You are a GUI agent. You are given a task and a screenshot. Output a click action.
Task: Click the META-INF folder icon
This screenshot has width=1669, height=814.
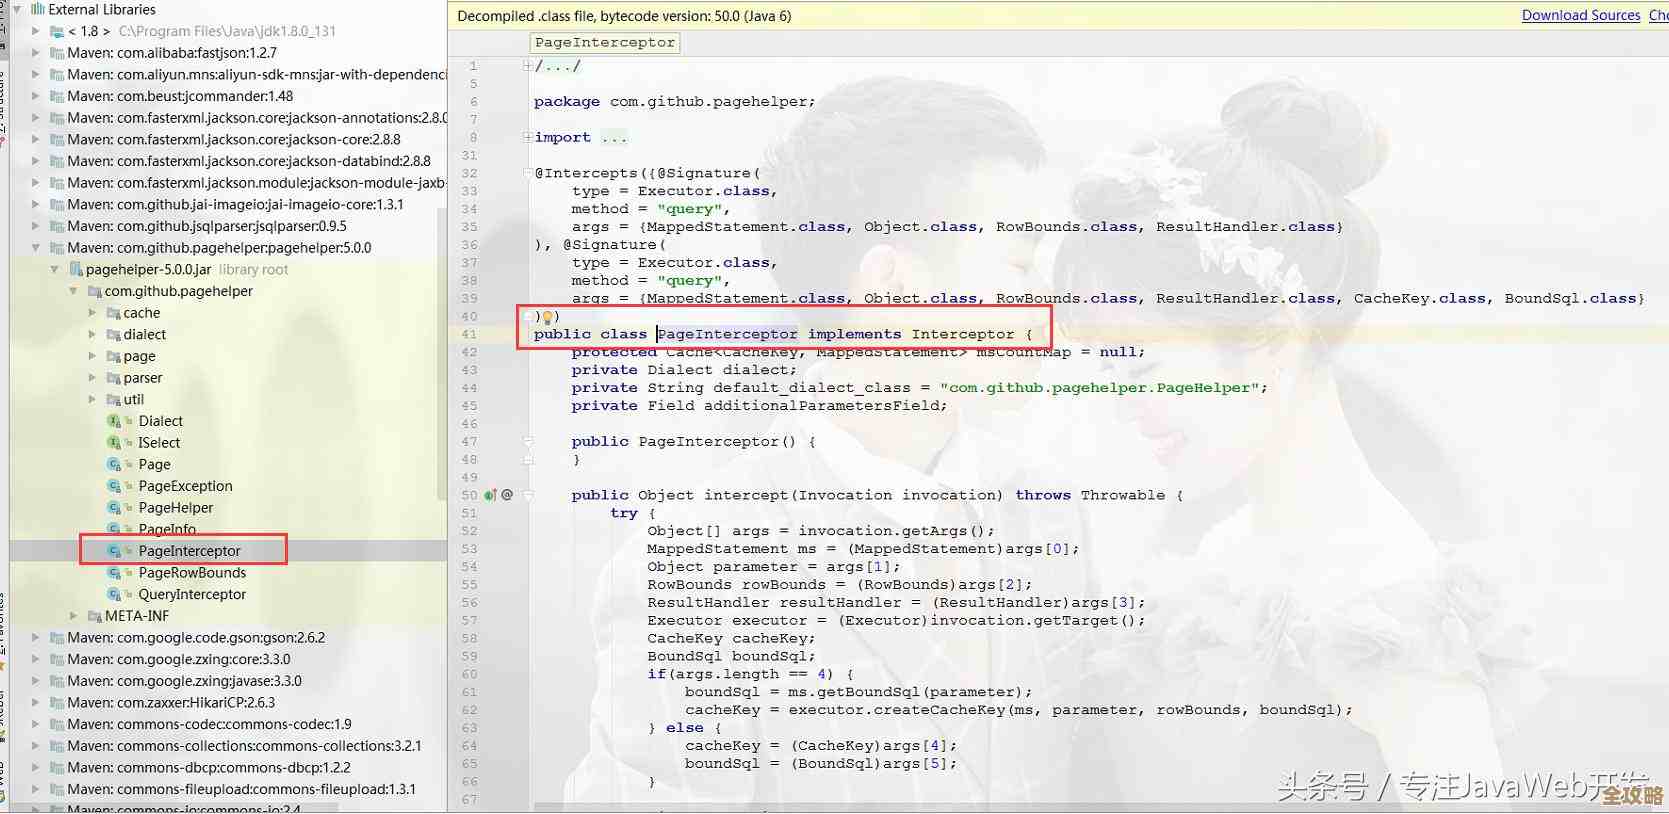(x=94, y=616)
